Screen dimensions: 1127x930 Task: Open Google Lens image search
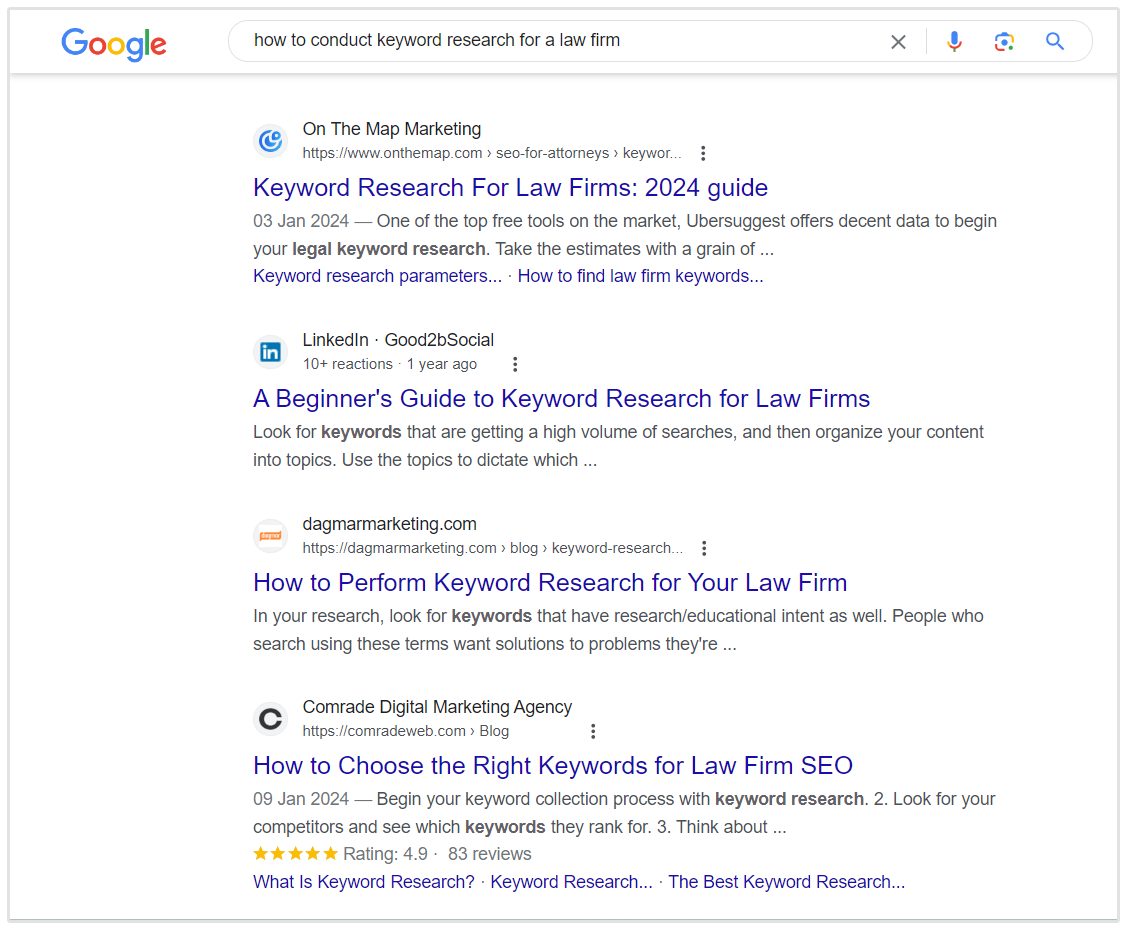point(1004,42)
